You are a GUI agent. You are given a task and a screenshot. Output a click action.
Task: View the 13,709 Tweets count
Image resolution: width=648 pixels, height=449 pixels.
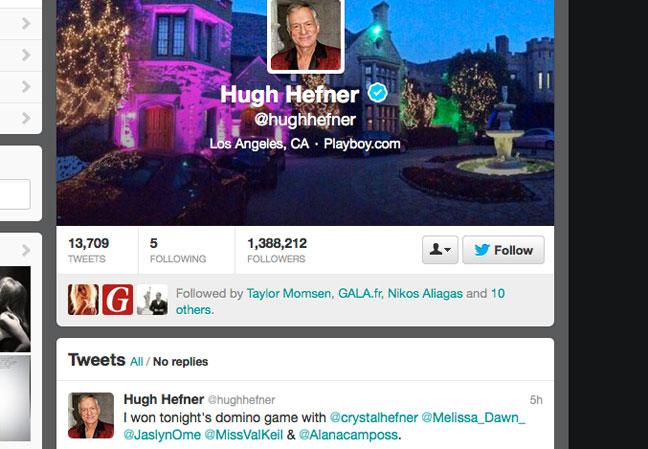88,250
